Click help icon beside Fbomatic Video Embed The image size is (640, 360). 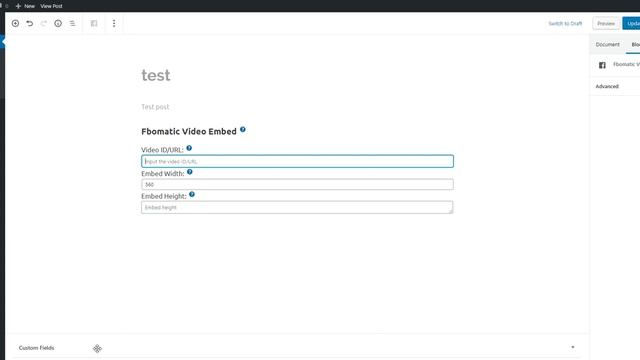pos(243,129)
